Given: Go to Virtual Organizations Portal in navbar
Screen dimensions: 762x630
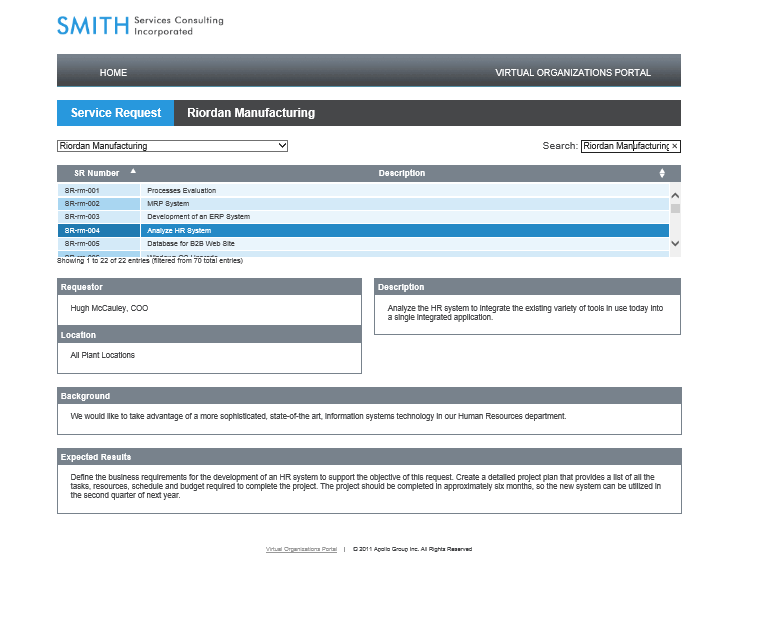Looking at the screenshot, I should point(572,72).
